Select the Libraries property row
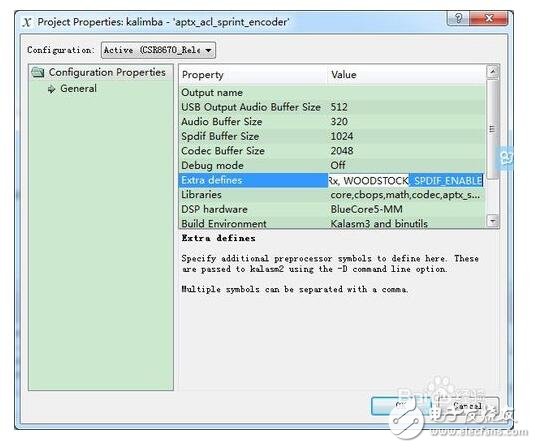Viewport: 536px width, 448px height. coord(331,195)
